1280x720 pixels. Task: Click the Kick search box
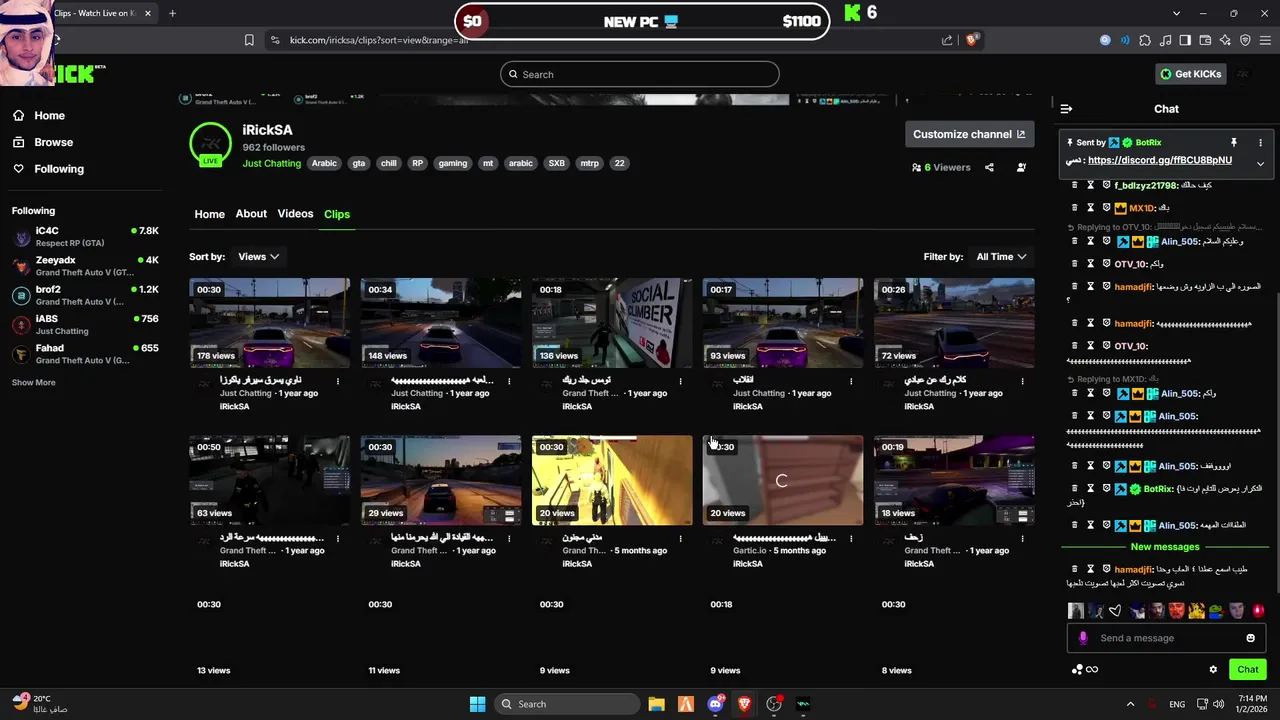click(x=640, y=74)
